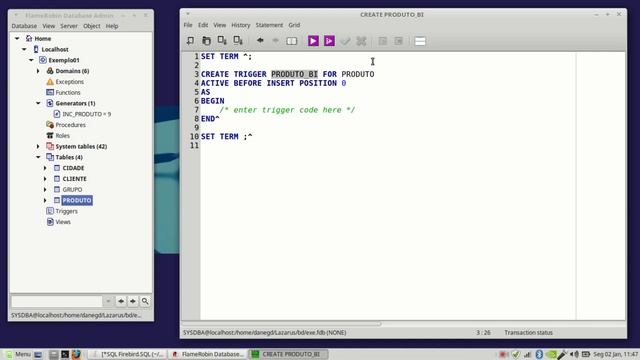Image resolution: width=640 pixels, height=360 pixels.
Task: Click the New SQL editor toolbar icon
Action: click(x=190, y=41)
